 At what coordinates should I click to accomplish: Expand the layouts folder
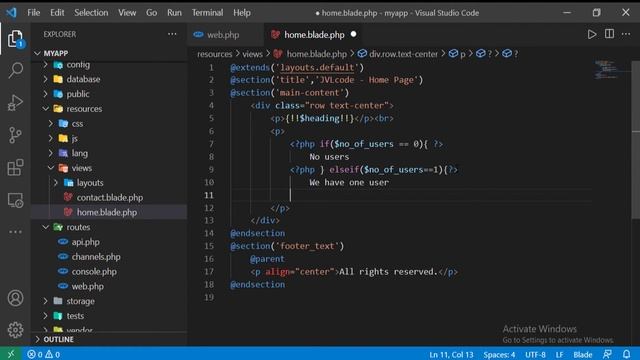90,182
